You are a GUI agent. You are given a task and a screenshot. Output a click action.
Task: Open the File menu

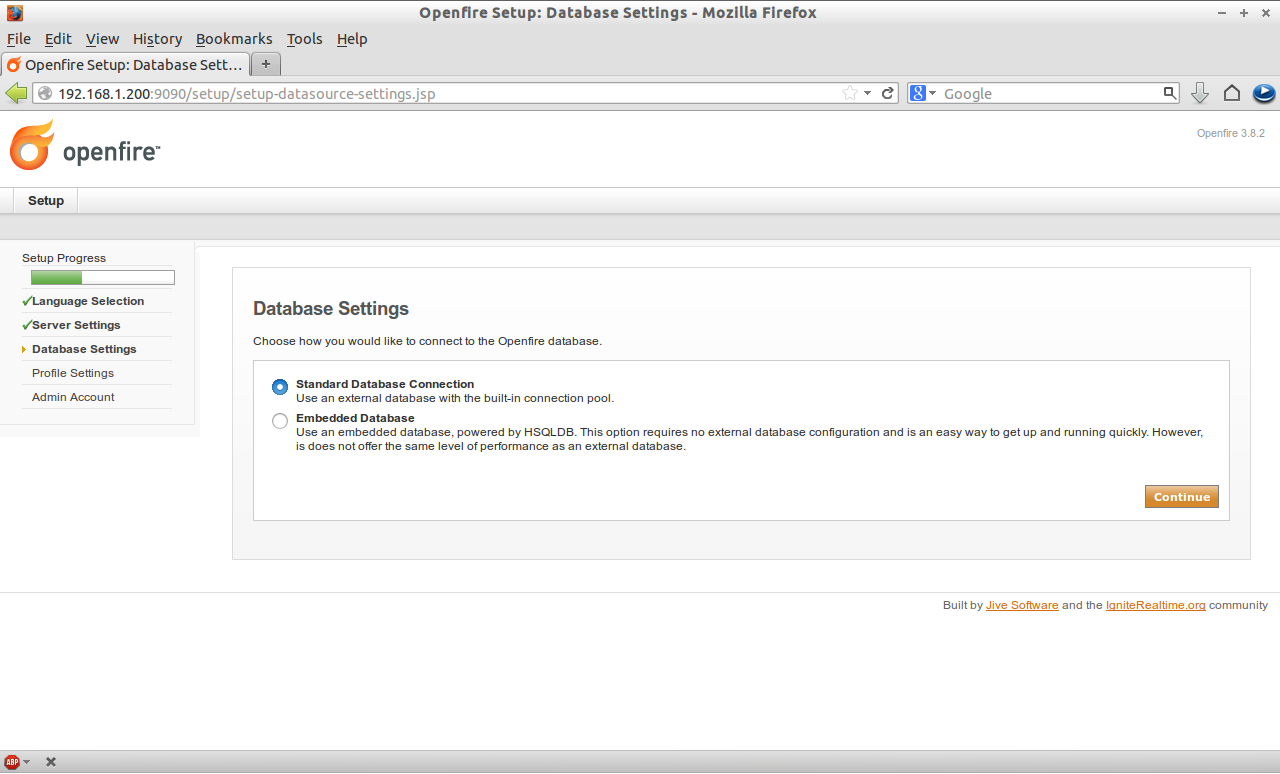pyautogui.click(x=19, y=39)
